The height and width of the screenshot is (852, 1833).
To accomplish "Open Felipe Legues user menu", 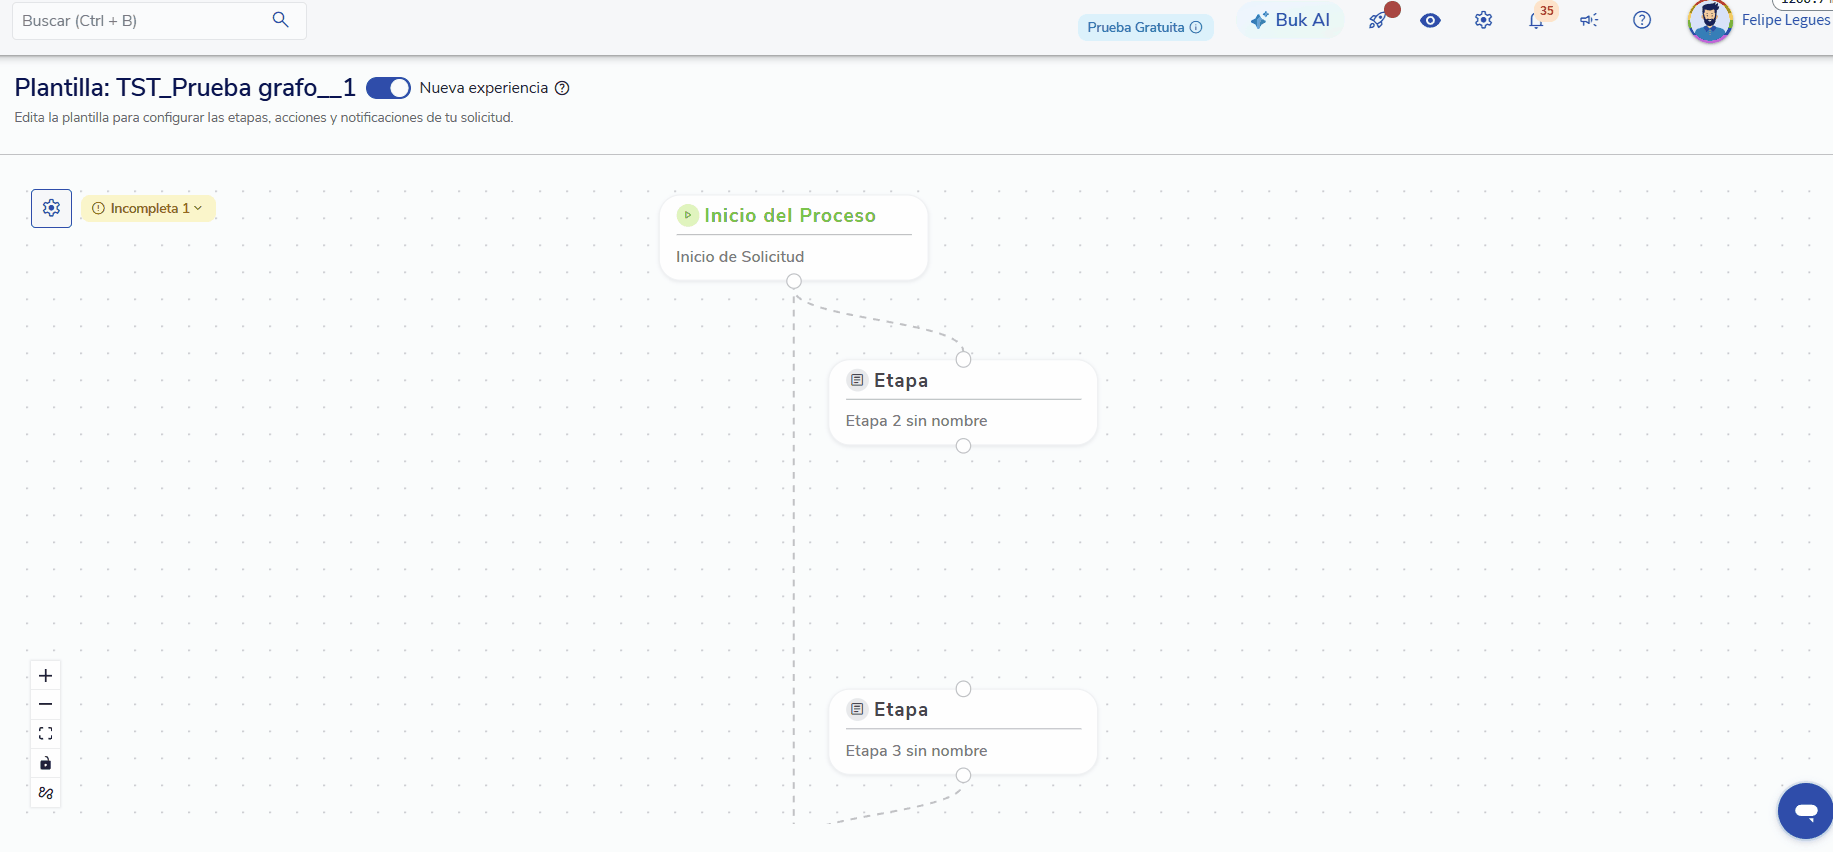I will pos(1759,20).
